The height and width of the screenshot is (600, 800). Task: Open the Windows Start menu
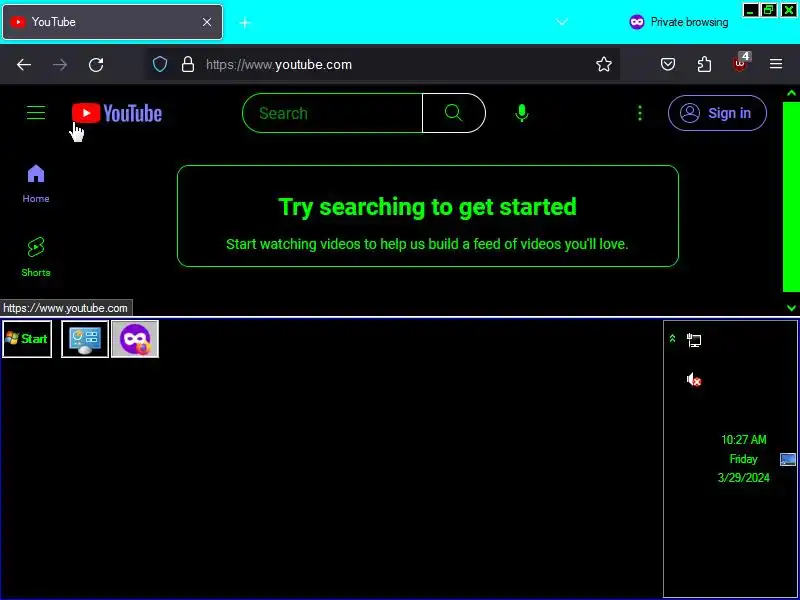tap(27, 339)
